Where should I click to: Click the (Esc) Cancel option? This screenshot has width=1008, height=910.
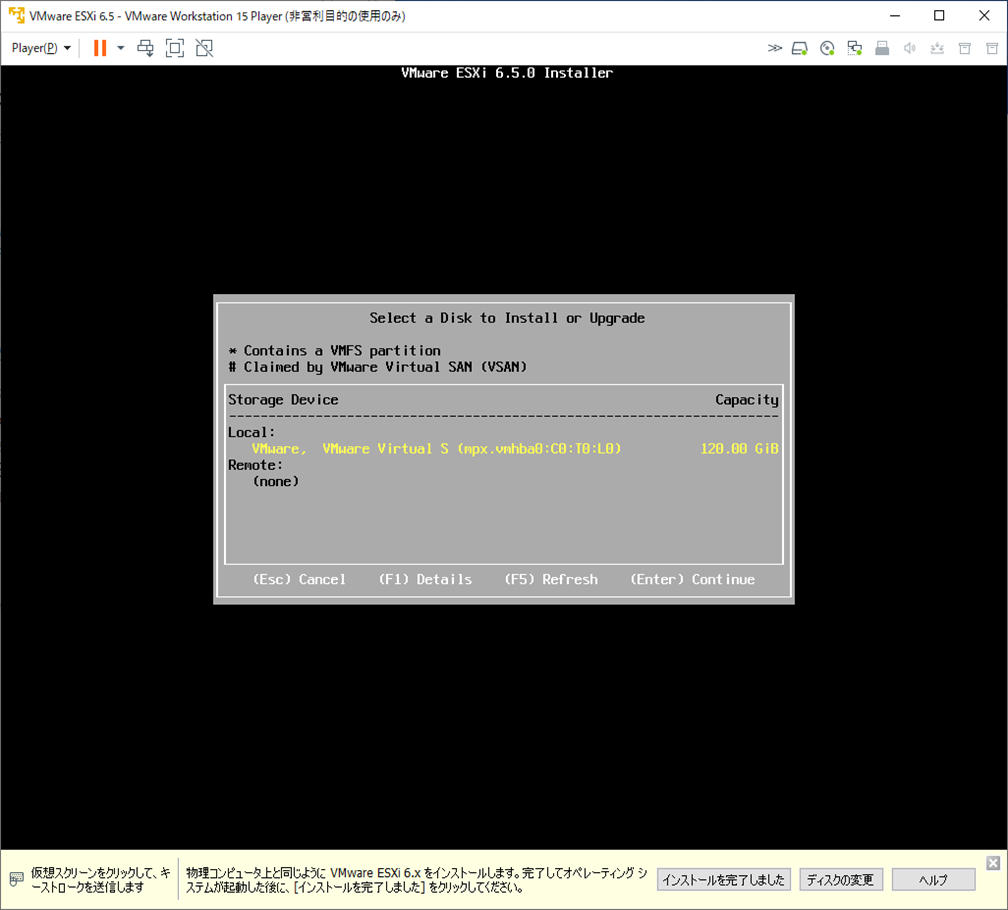pos(300,579)
